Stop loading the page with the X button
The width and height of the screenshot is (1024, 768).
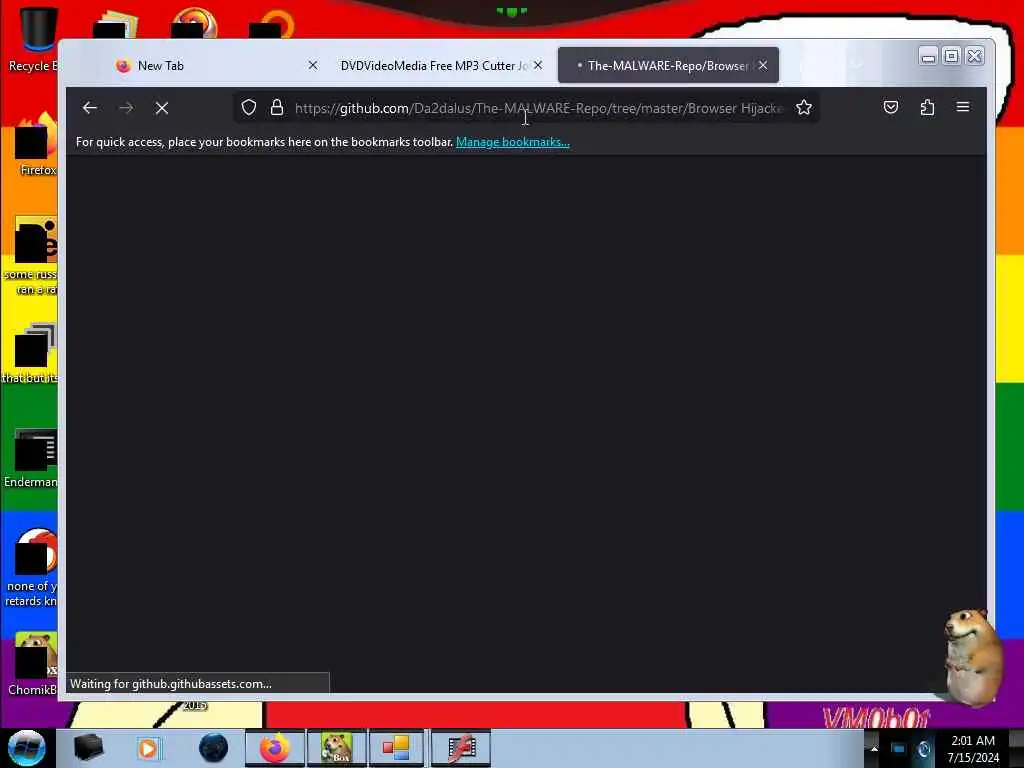(162, 108)
